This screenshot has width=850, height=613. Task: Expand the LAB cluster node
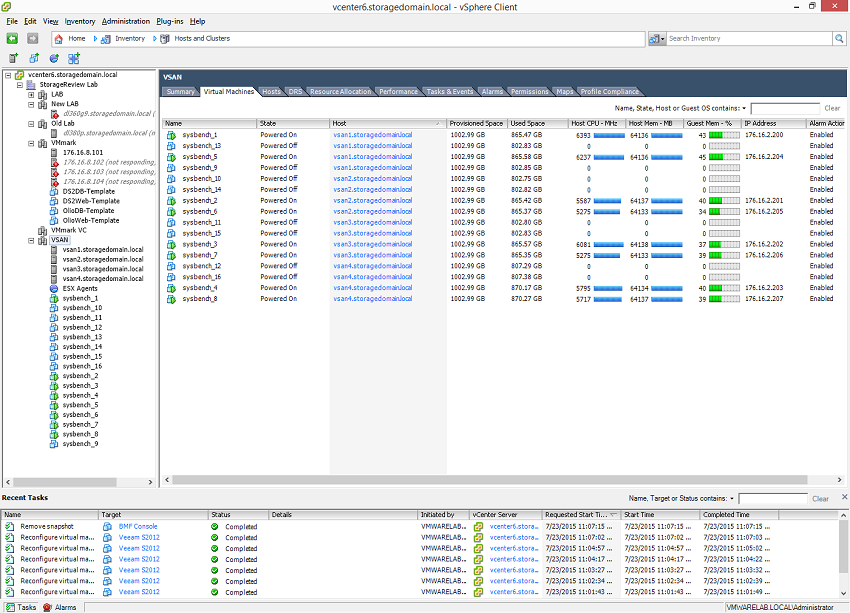pos(31,94)
